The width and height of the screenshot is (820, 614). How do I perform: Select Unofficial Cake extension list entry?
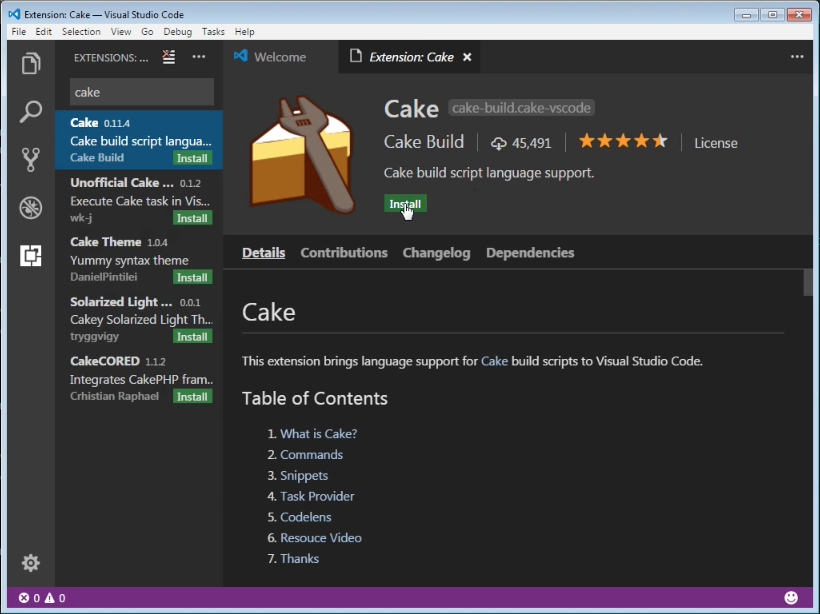[x=139, y=200]
